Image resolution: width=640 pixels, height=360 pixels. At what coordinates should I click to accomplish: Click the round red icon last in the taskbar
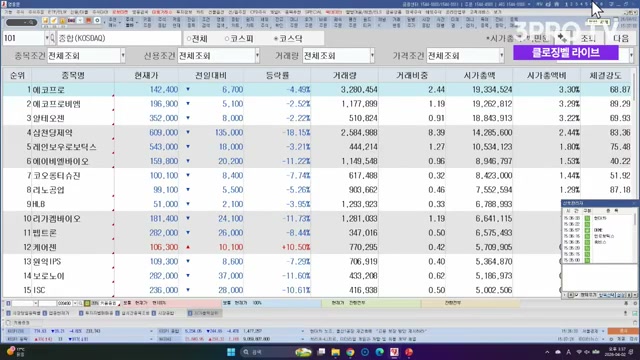point(409,352)
